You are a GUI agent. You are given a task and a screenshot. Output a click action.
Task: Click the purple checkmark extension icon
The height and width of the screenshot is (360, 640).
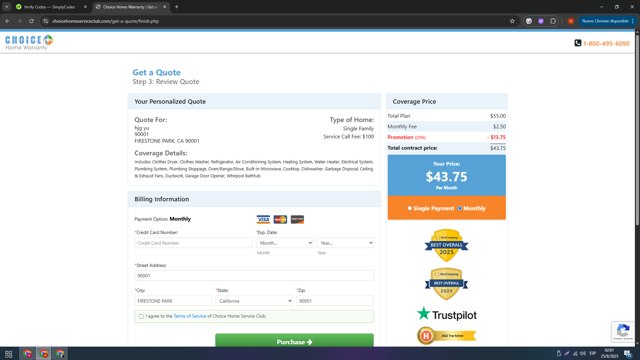click(541, 21)
